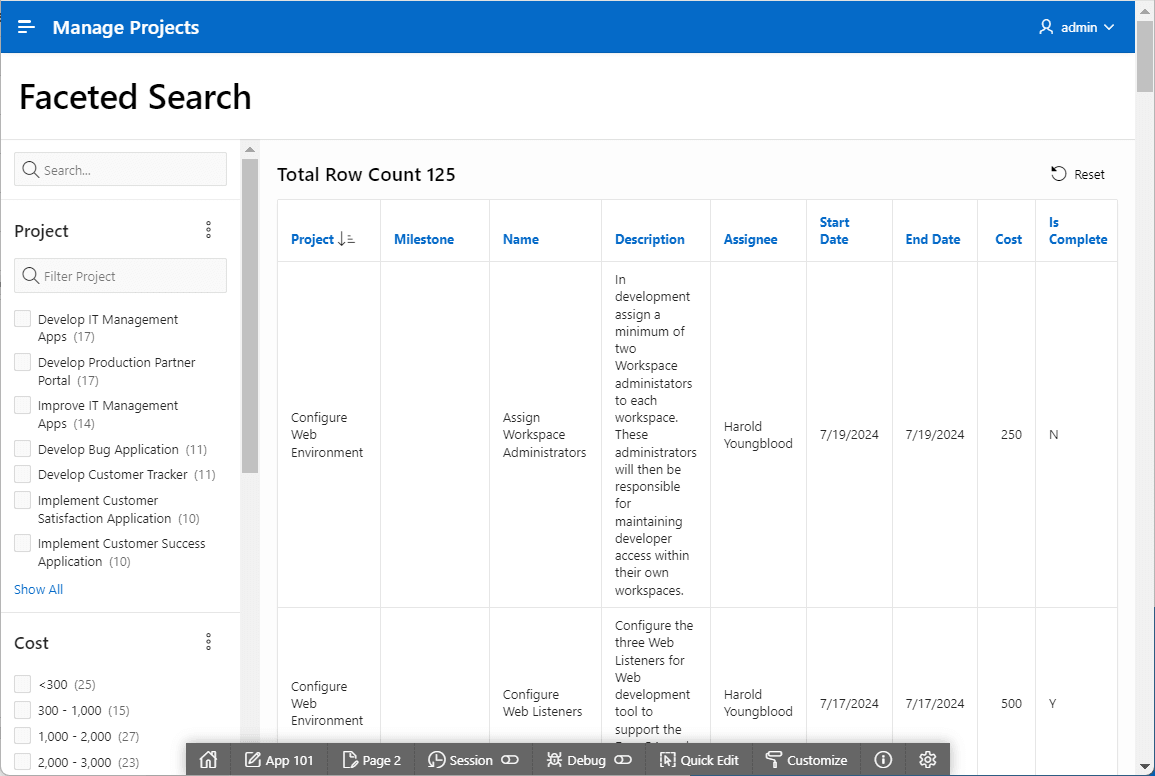Check Implement Customer Success Application facet

[23, 543]
